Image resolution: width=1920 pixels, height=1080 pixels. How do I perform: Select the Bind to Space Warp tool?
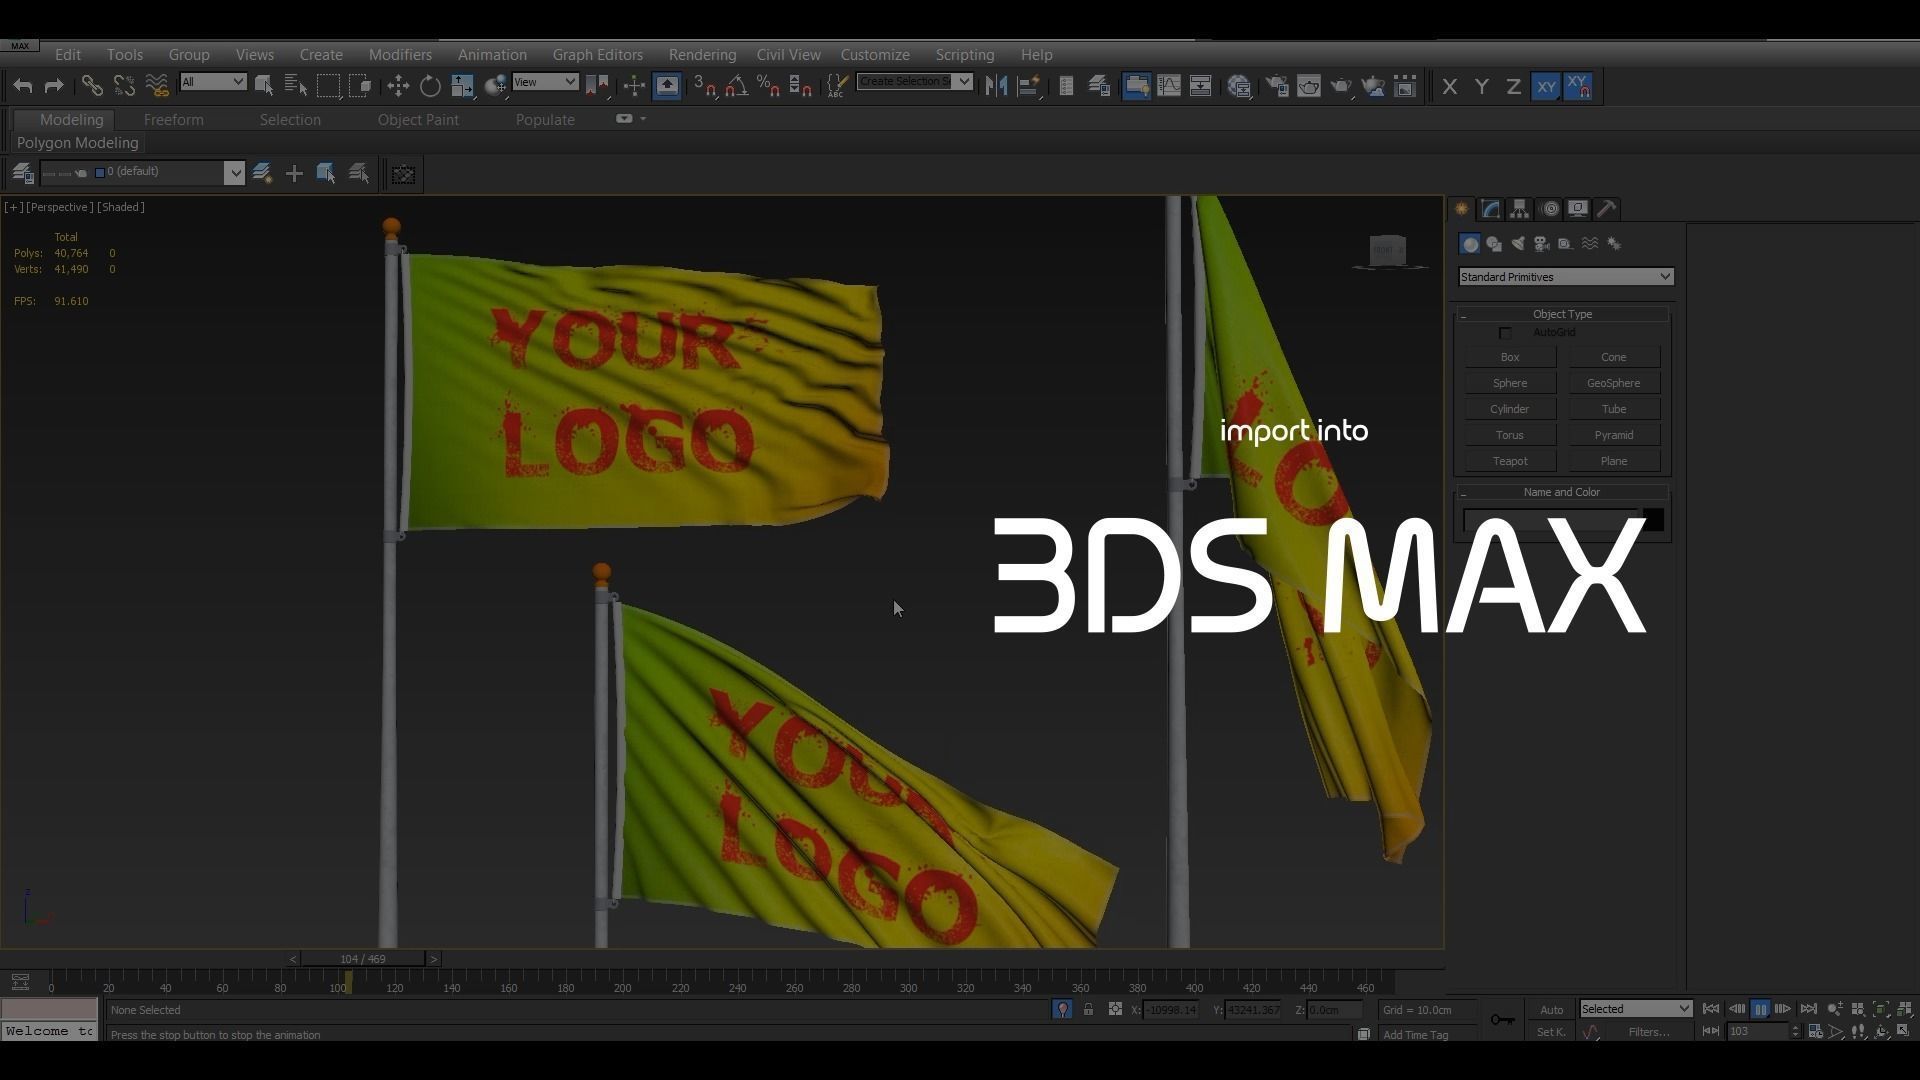click(156, 87)
